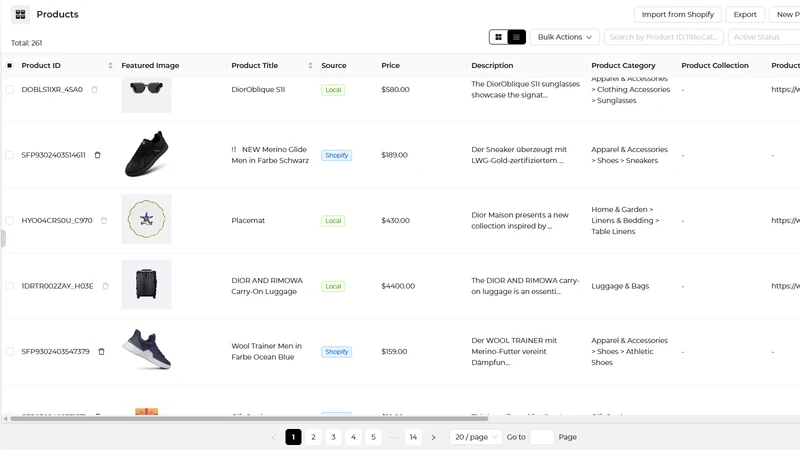
Task: Open Wool Trainer blue shoe thumbnail
Action: click(x=146, y=350)
